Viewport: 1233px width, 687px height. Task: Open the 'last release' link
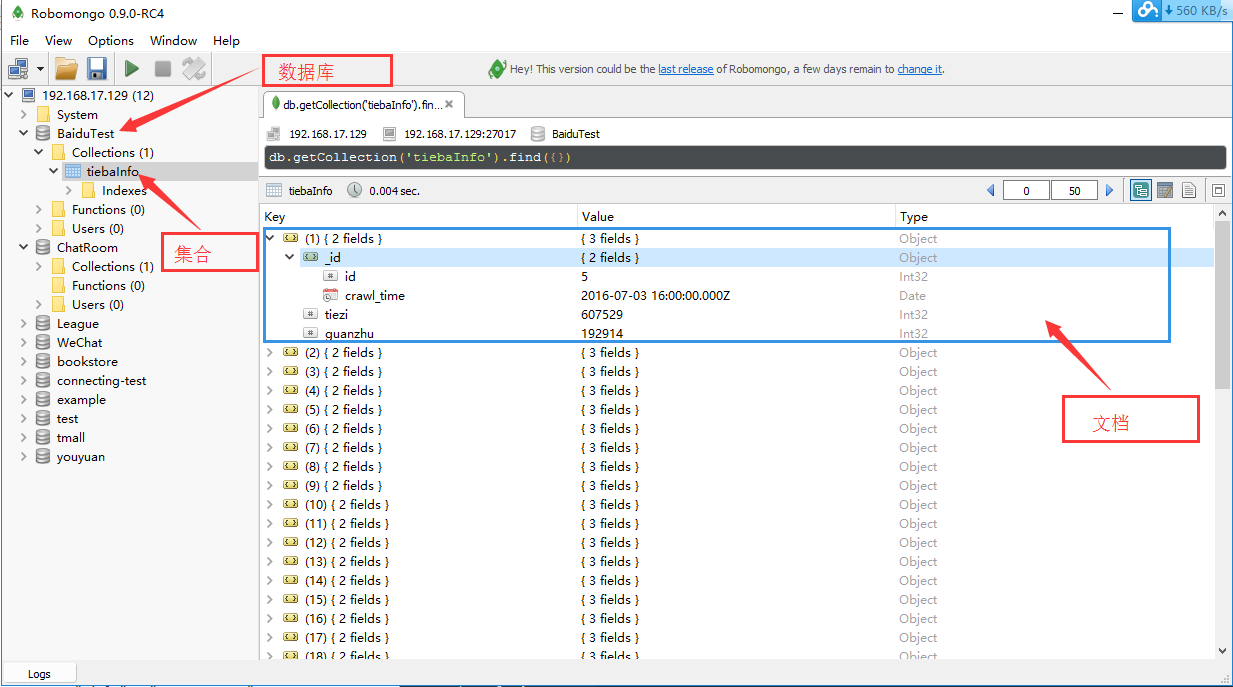coord(685,69)
